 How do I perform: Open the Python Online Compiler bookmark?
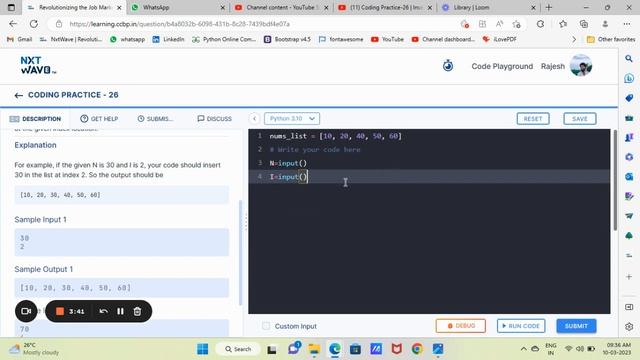point(224,39)
